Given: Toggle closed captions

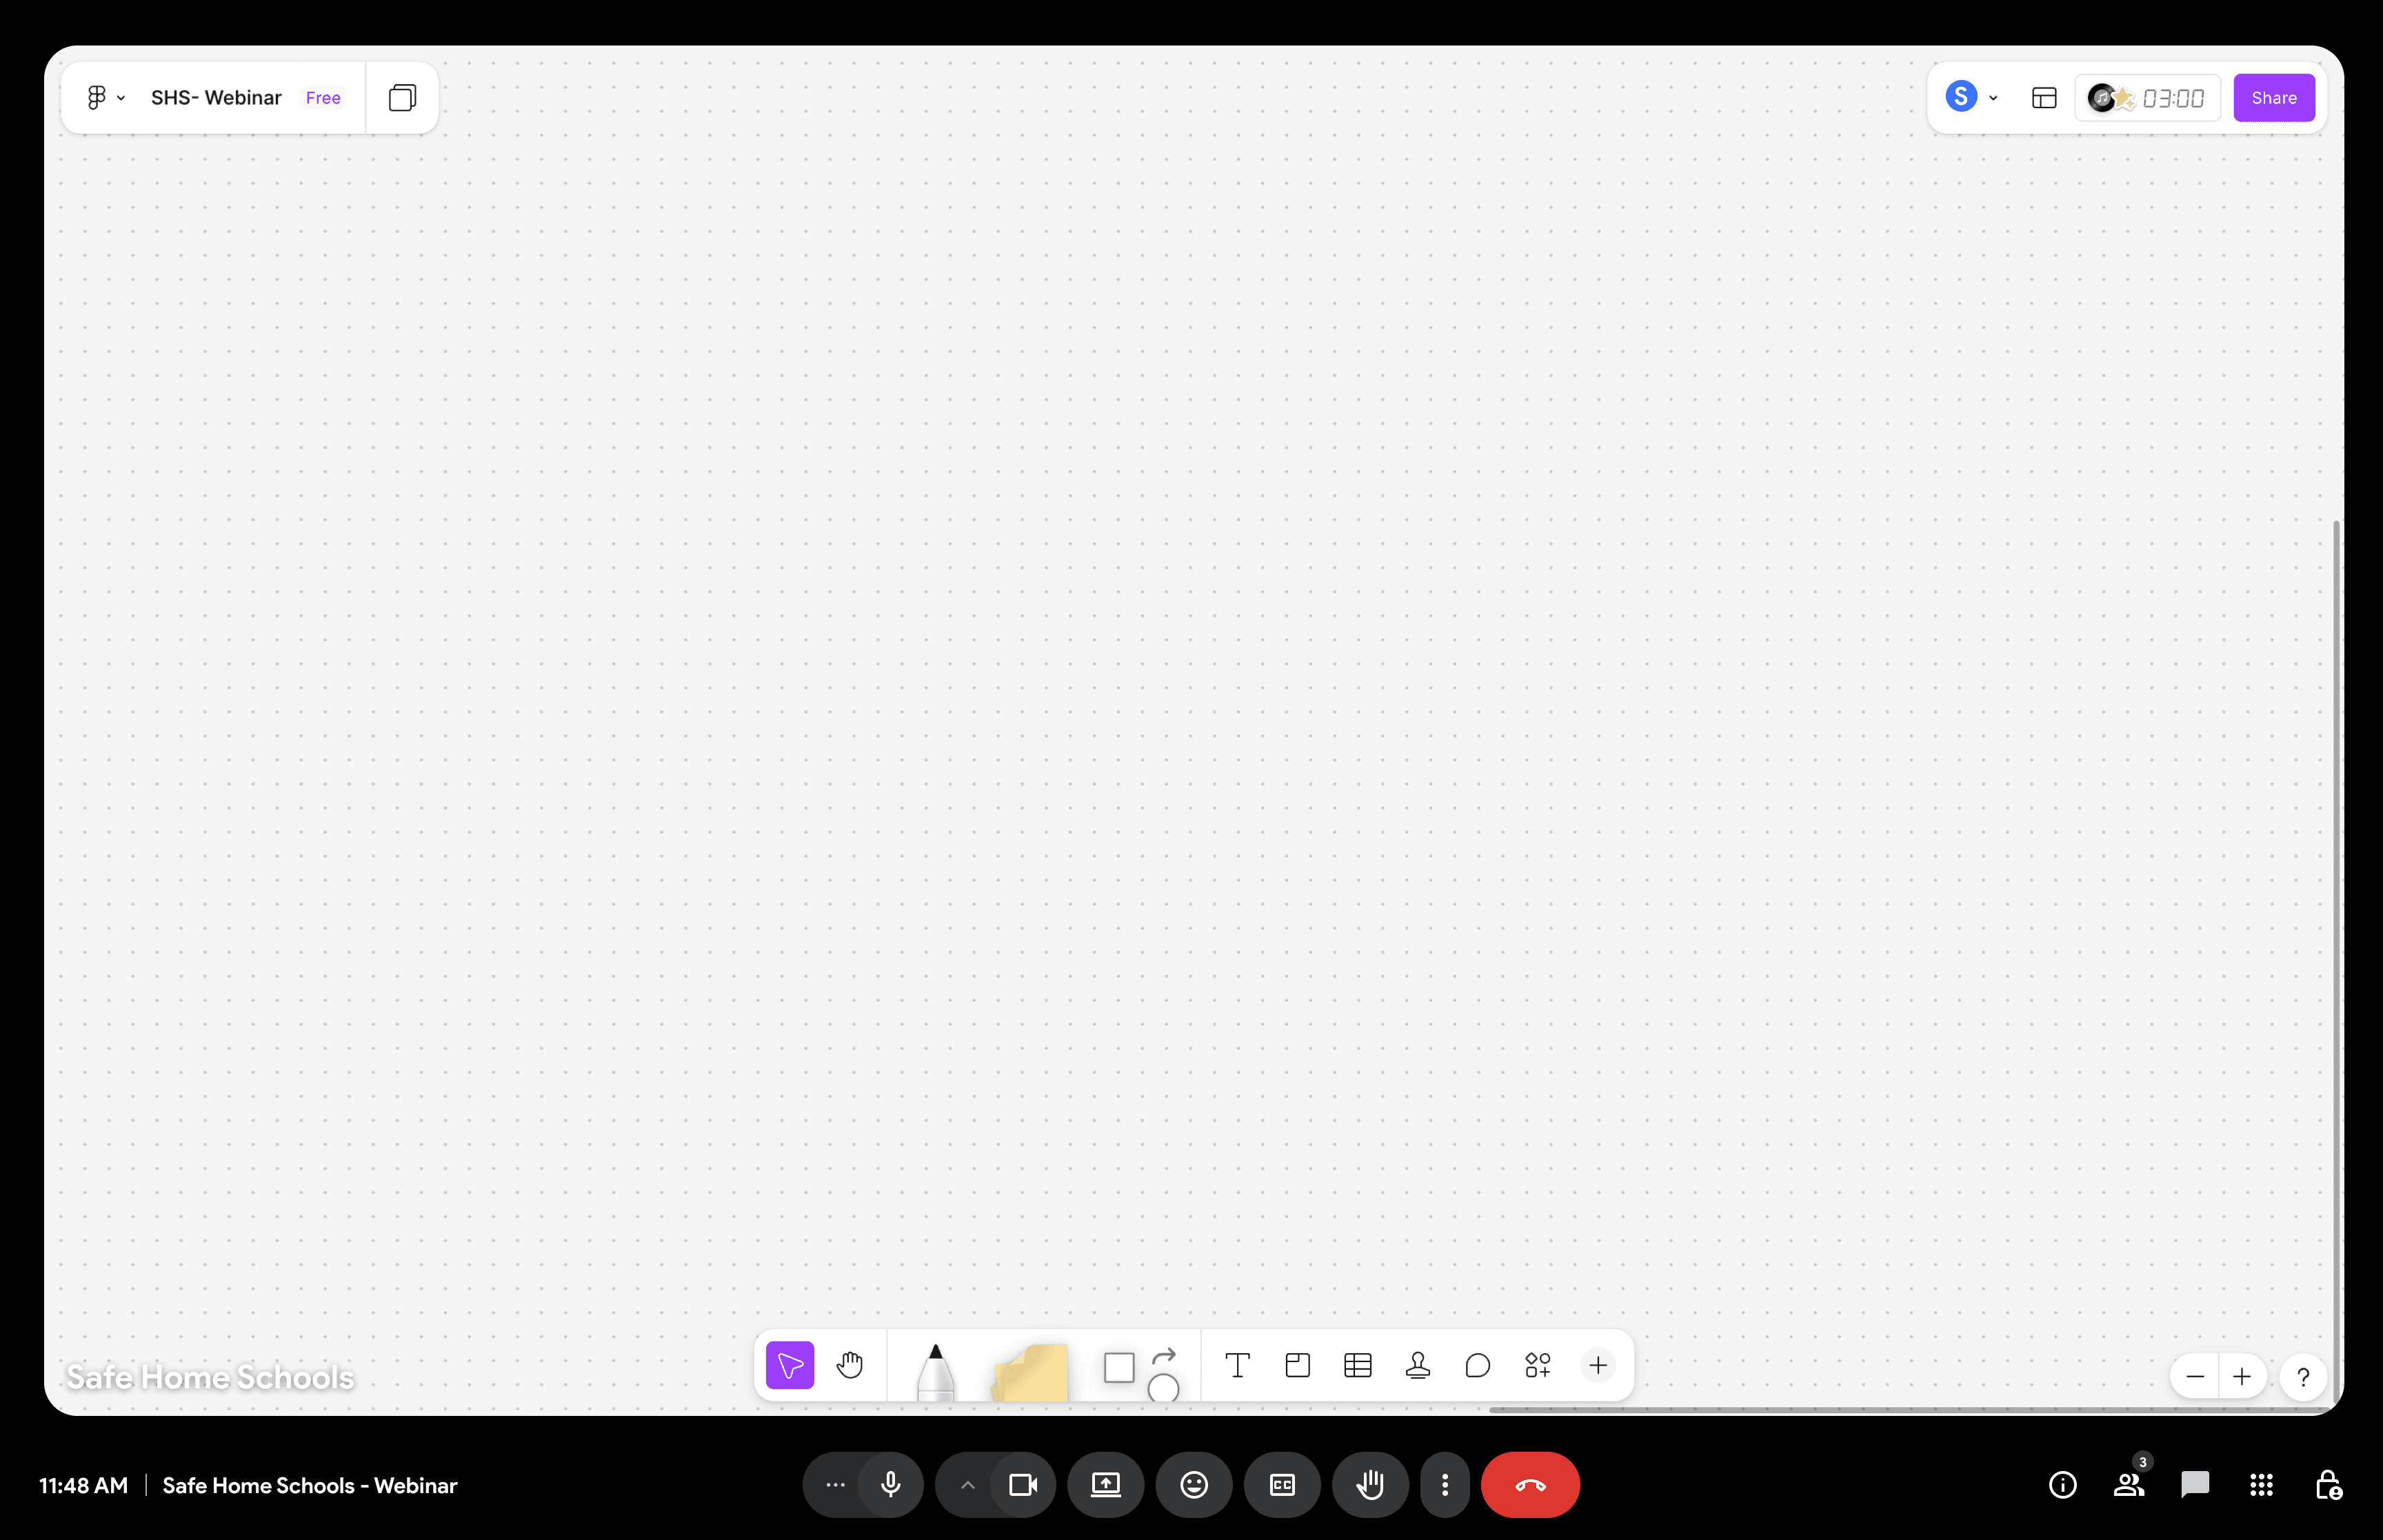Looking at the screenshot, I should (1282, 1485).
